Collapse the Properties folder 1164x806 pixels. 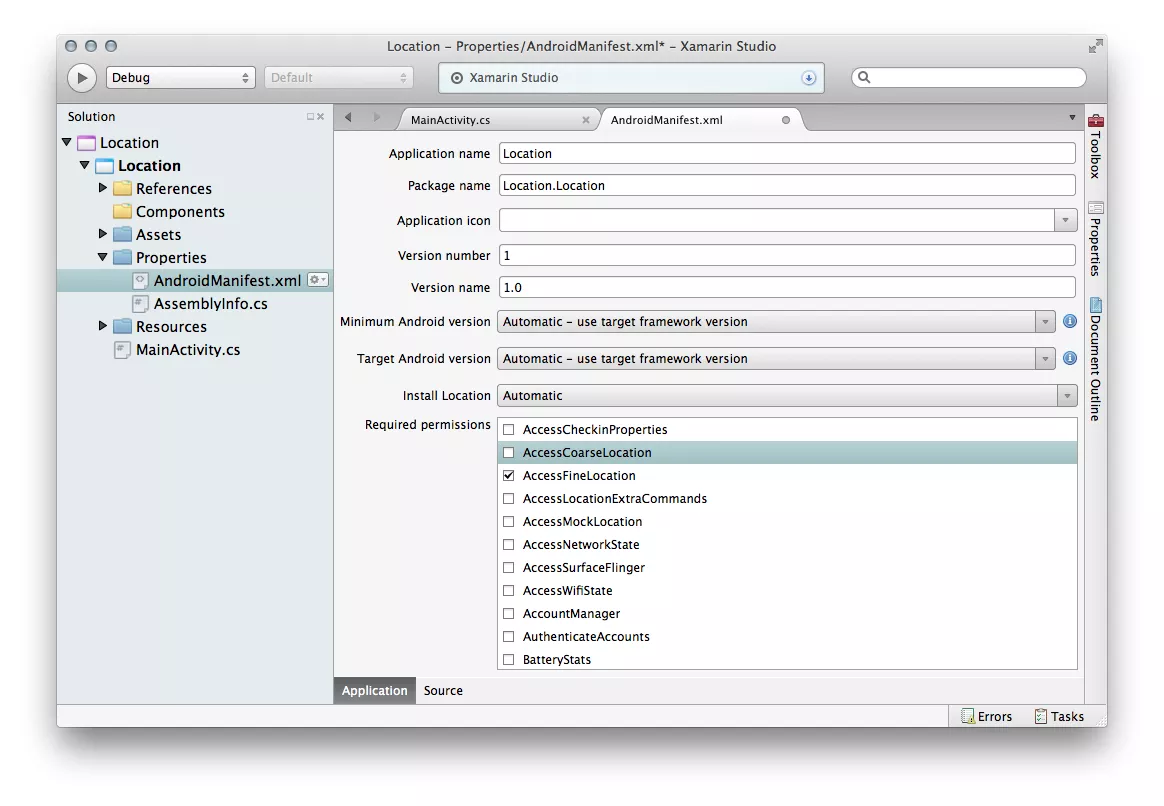(102, 257)
